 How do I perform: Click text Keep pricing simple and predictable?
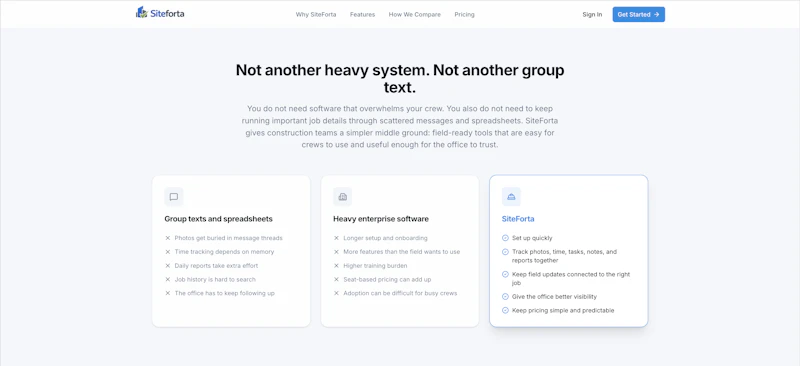563,310
